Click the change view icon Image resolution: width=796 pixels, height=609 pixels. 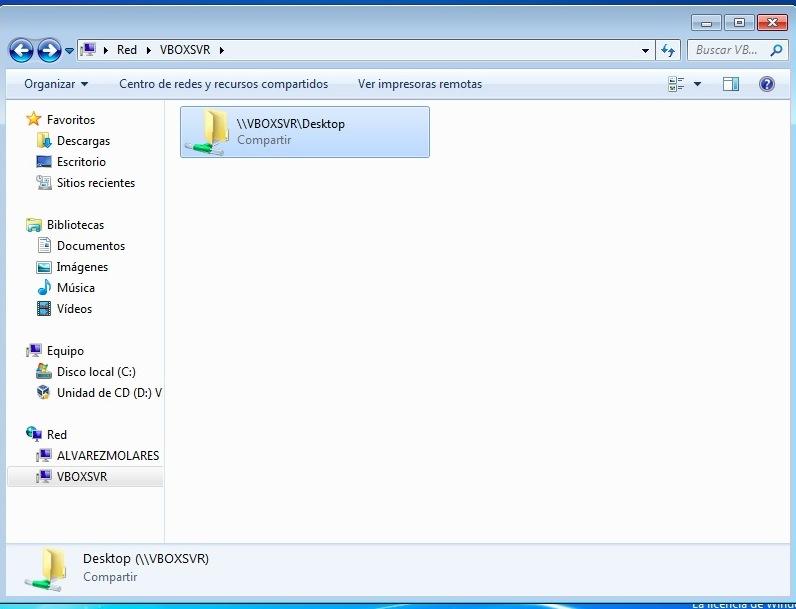pyautogui.click(x=677, y=84)
